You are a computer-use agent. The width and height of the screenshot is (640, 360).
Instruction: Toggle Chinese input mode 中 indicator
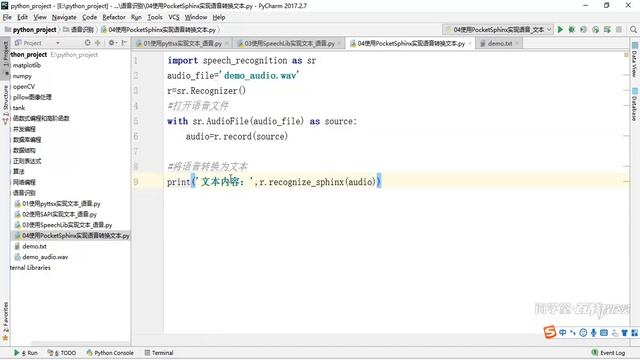[563, 333]
